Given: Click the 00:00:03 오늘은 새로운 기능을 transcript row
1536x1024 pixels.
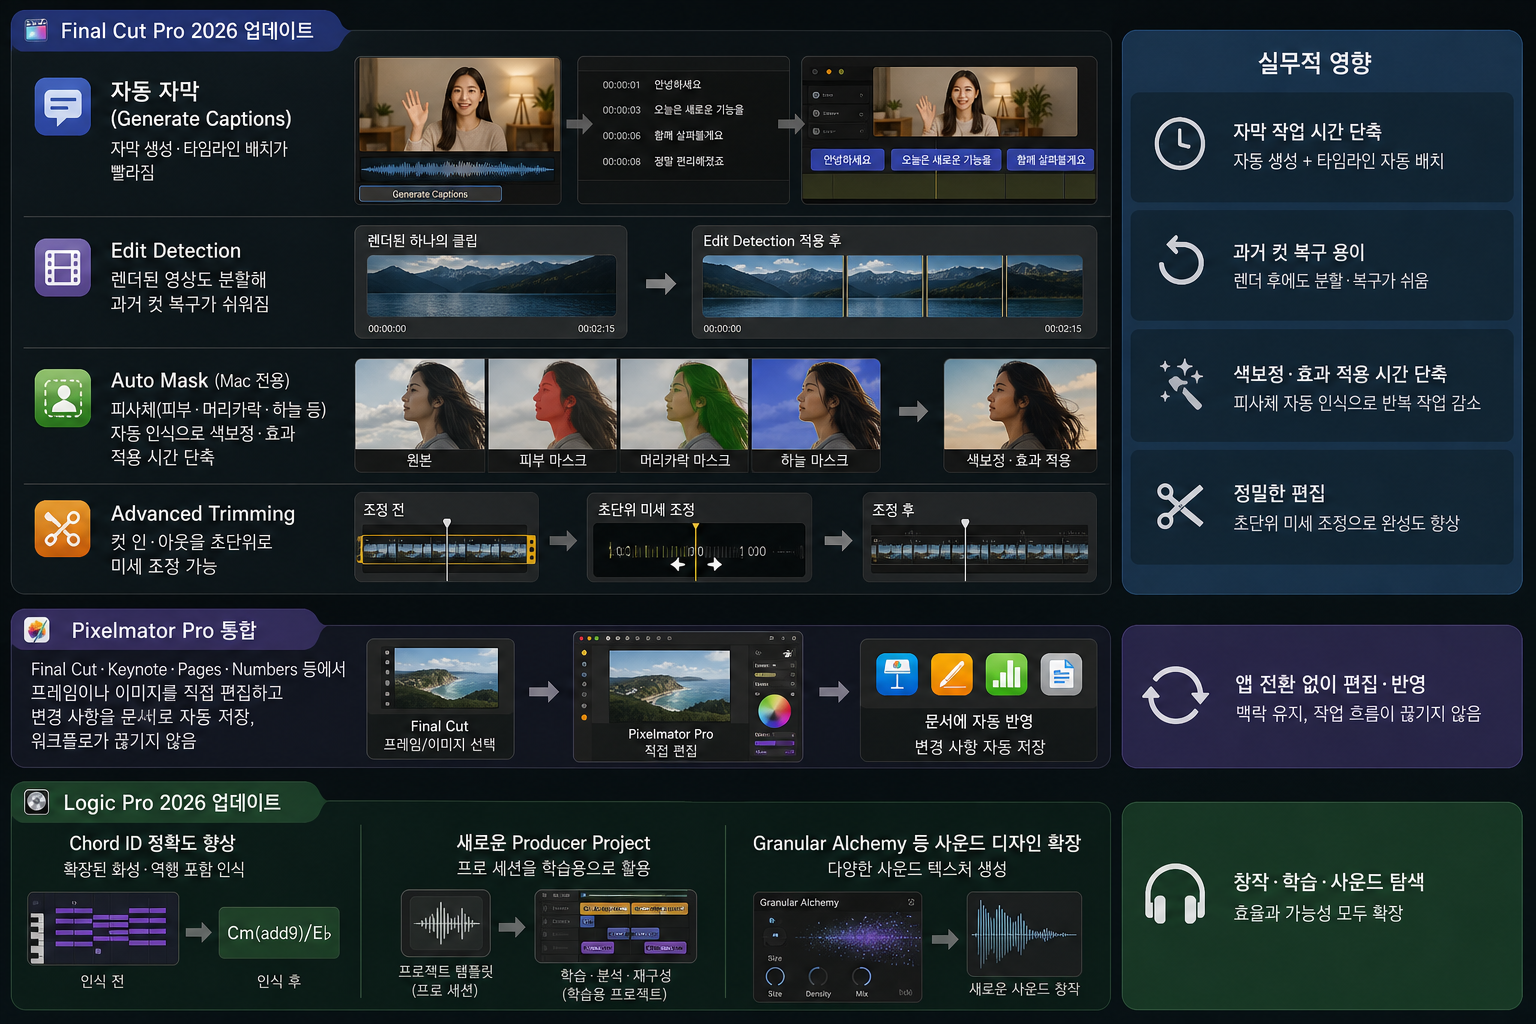Looking at the screenshot, I should [x=673, y=110].
